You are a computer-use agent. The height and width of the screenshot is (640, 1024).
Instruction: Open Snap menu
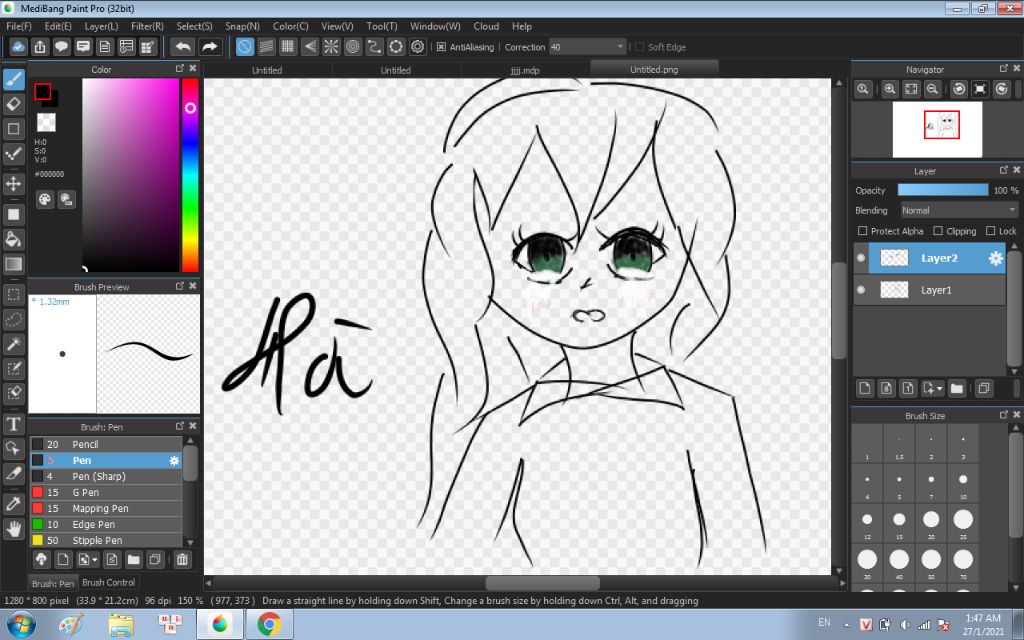coord(242,26)
